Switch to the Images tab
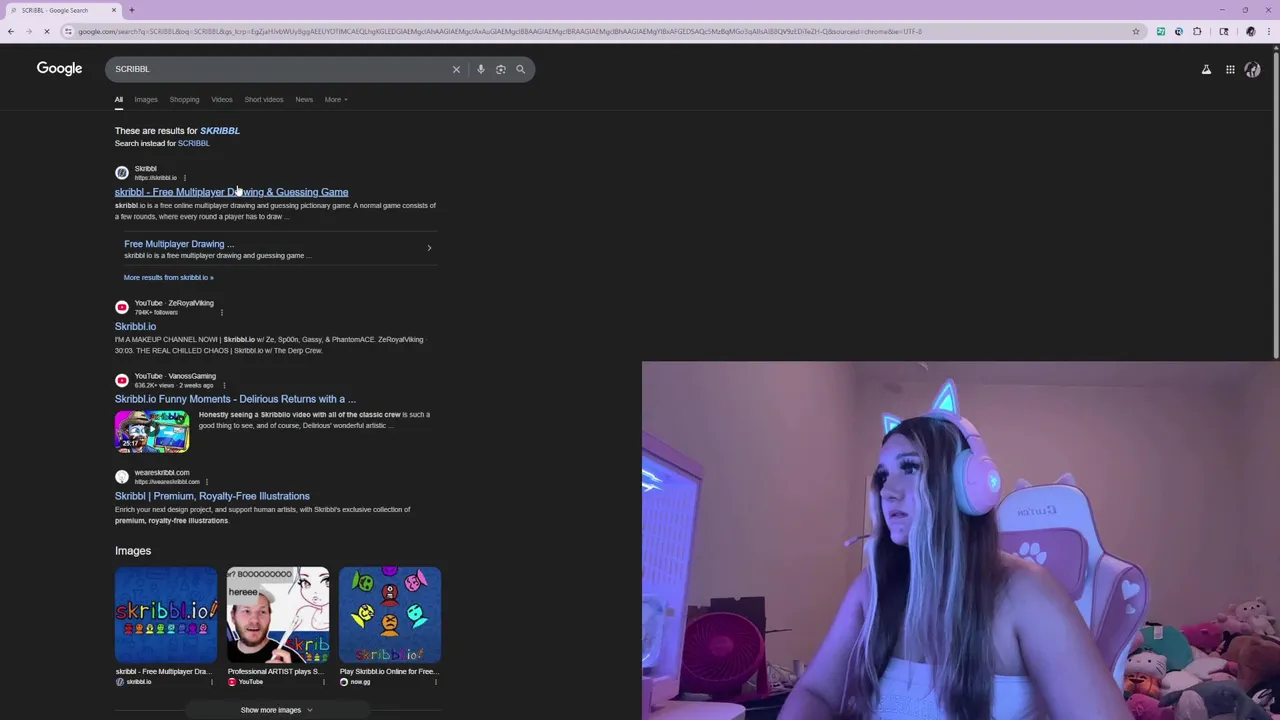This screenshot has width=1280, height=720. click(x=146, y=99)
